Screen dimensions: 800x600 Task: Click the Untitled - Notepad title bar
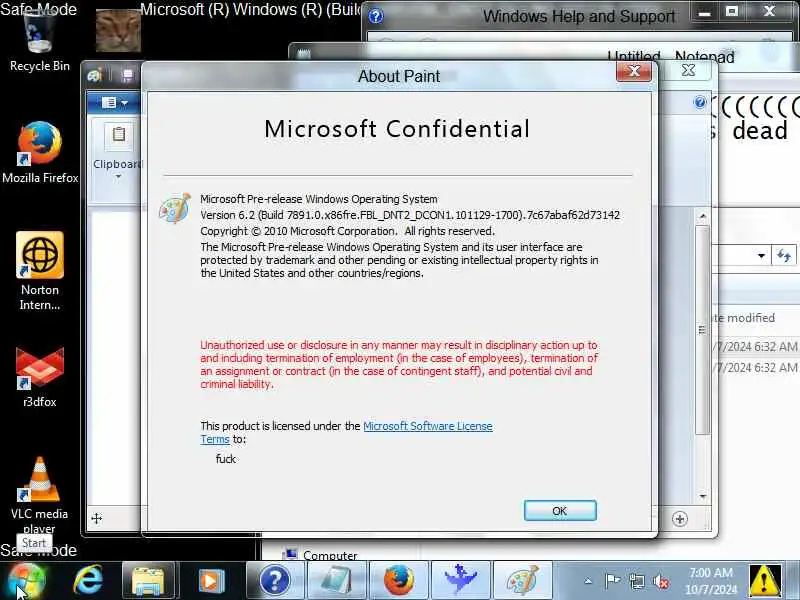click(x=670, y=56)
